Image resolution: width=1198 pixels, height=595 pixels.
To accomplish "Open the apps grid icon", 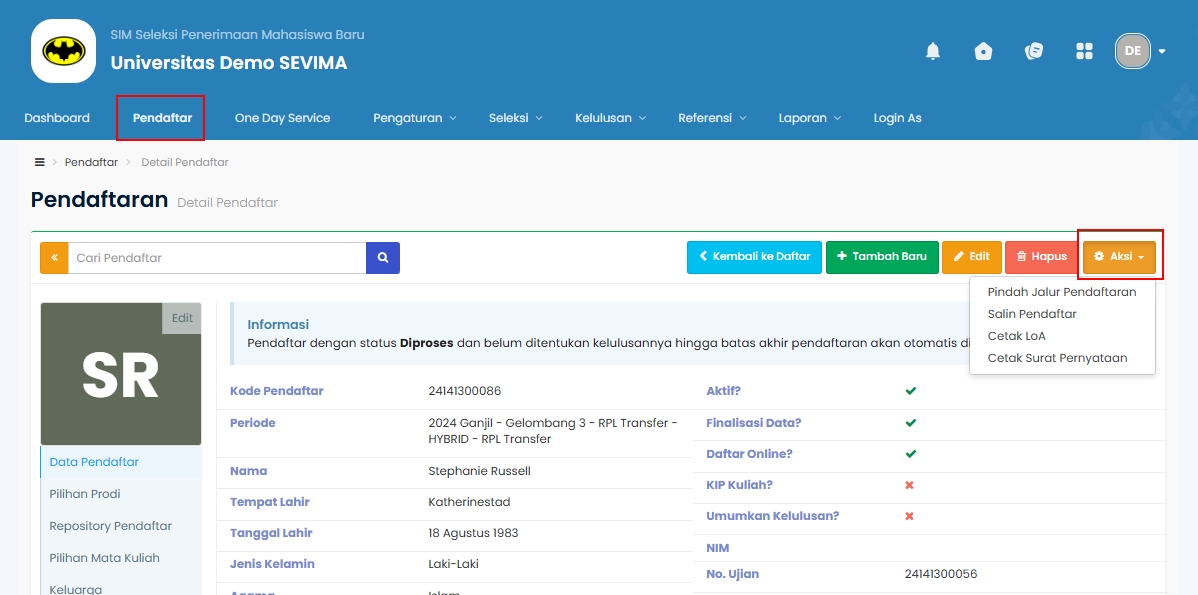I will [1084, 51].
